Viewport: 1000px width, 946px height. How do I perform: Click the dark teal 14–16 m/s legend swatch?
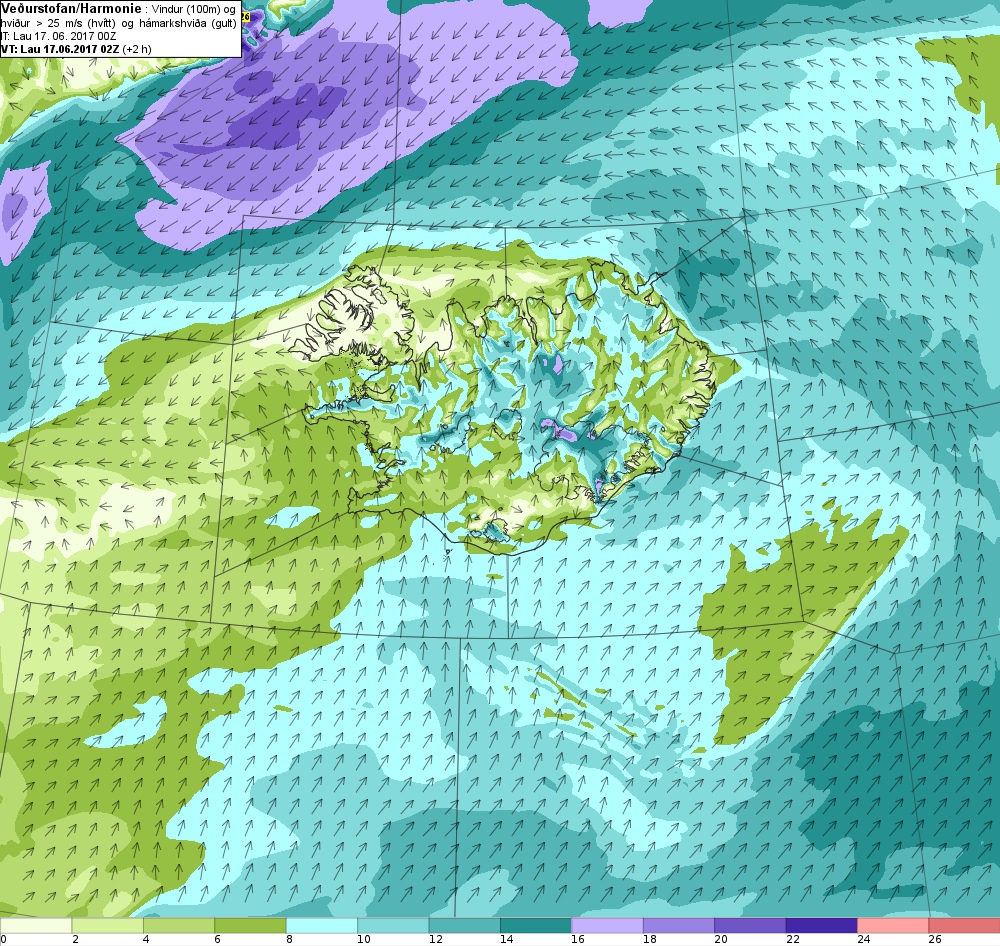(x=536, y=925)
